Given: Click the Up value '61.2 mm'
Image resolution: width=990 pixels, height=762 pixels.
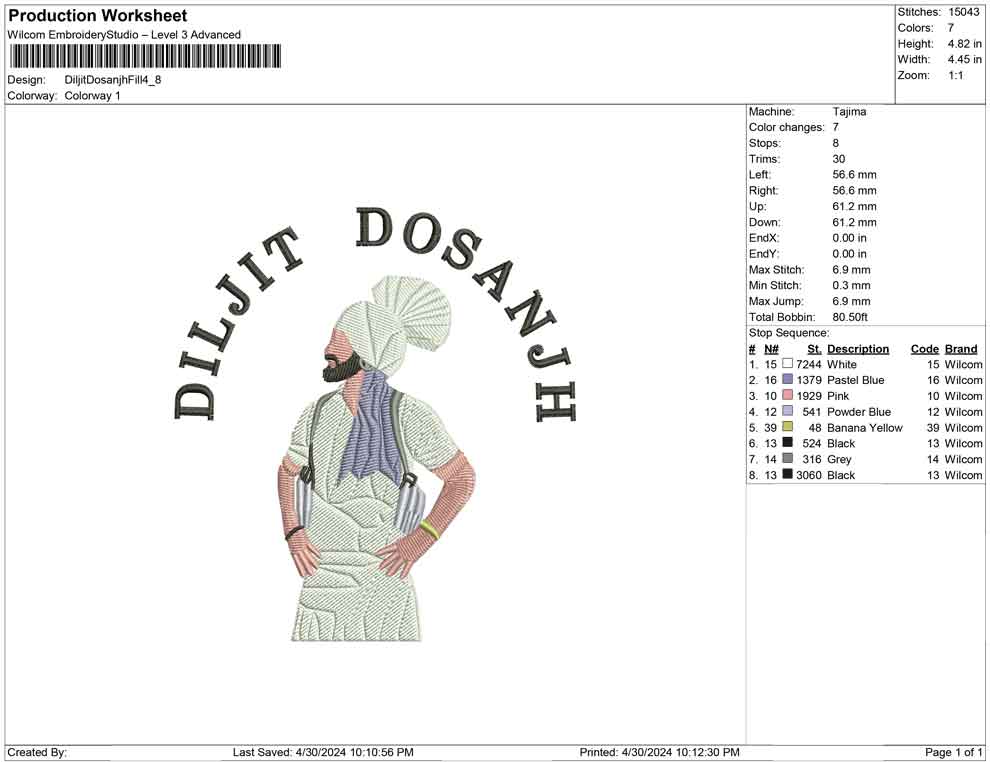Looking at the screenshot, I should point(854,206).
